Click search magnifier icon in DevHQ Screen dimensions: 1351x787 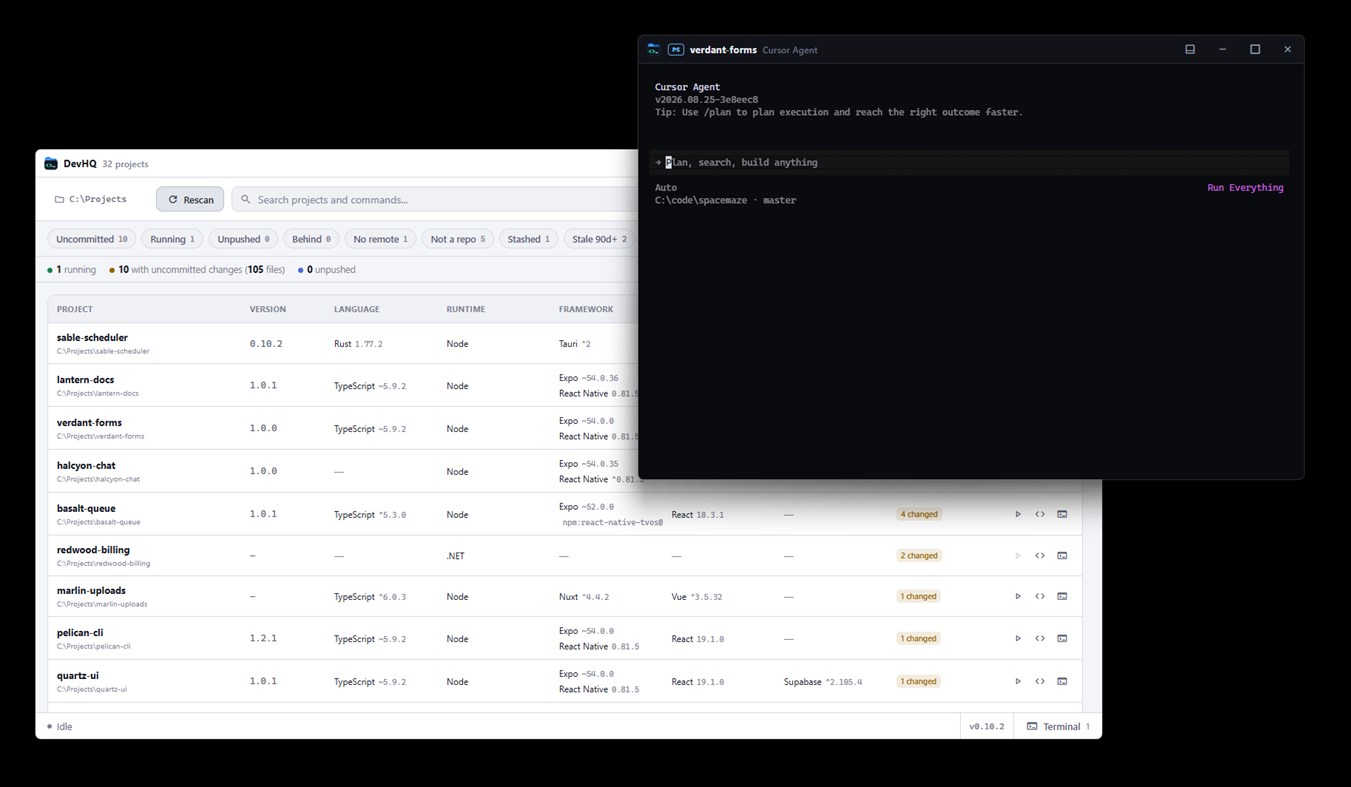pyautogui.click(x=246, y=199)
